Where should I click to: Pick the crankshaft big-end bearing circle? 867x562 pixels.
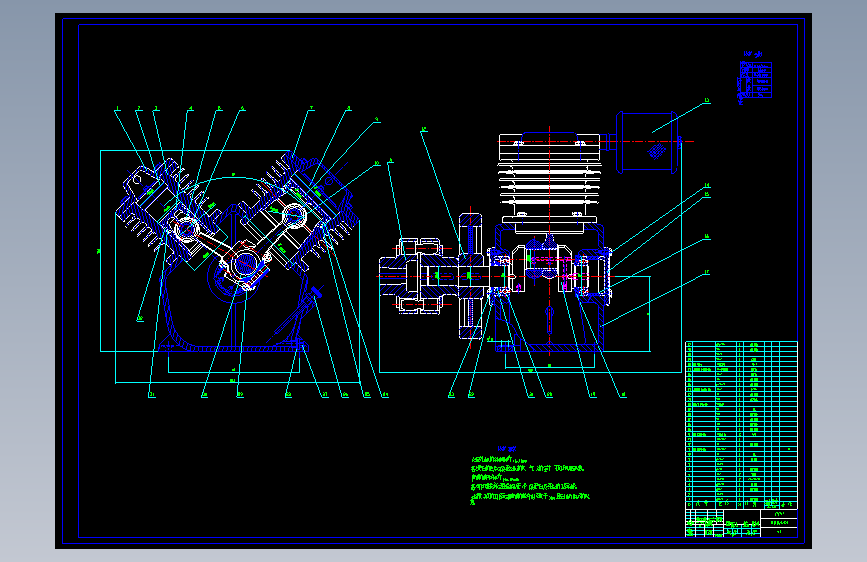244,264
